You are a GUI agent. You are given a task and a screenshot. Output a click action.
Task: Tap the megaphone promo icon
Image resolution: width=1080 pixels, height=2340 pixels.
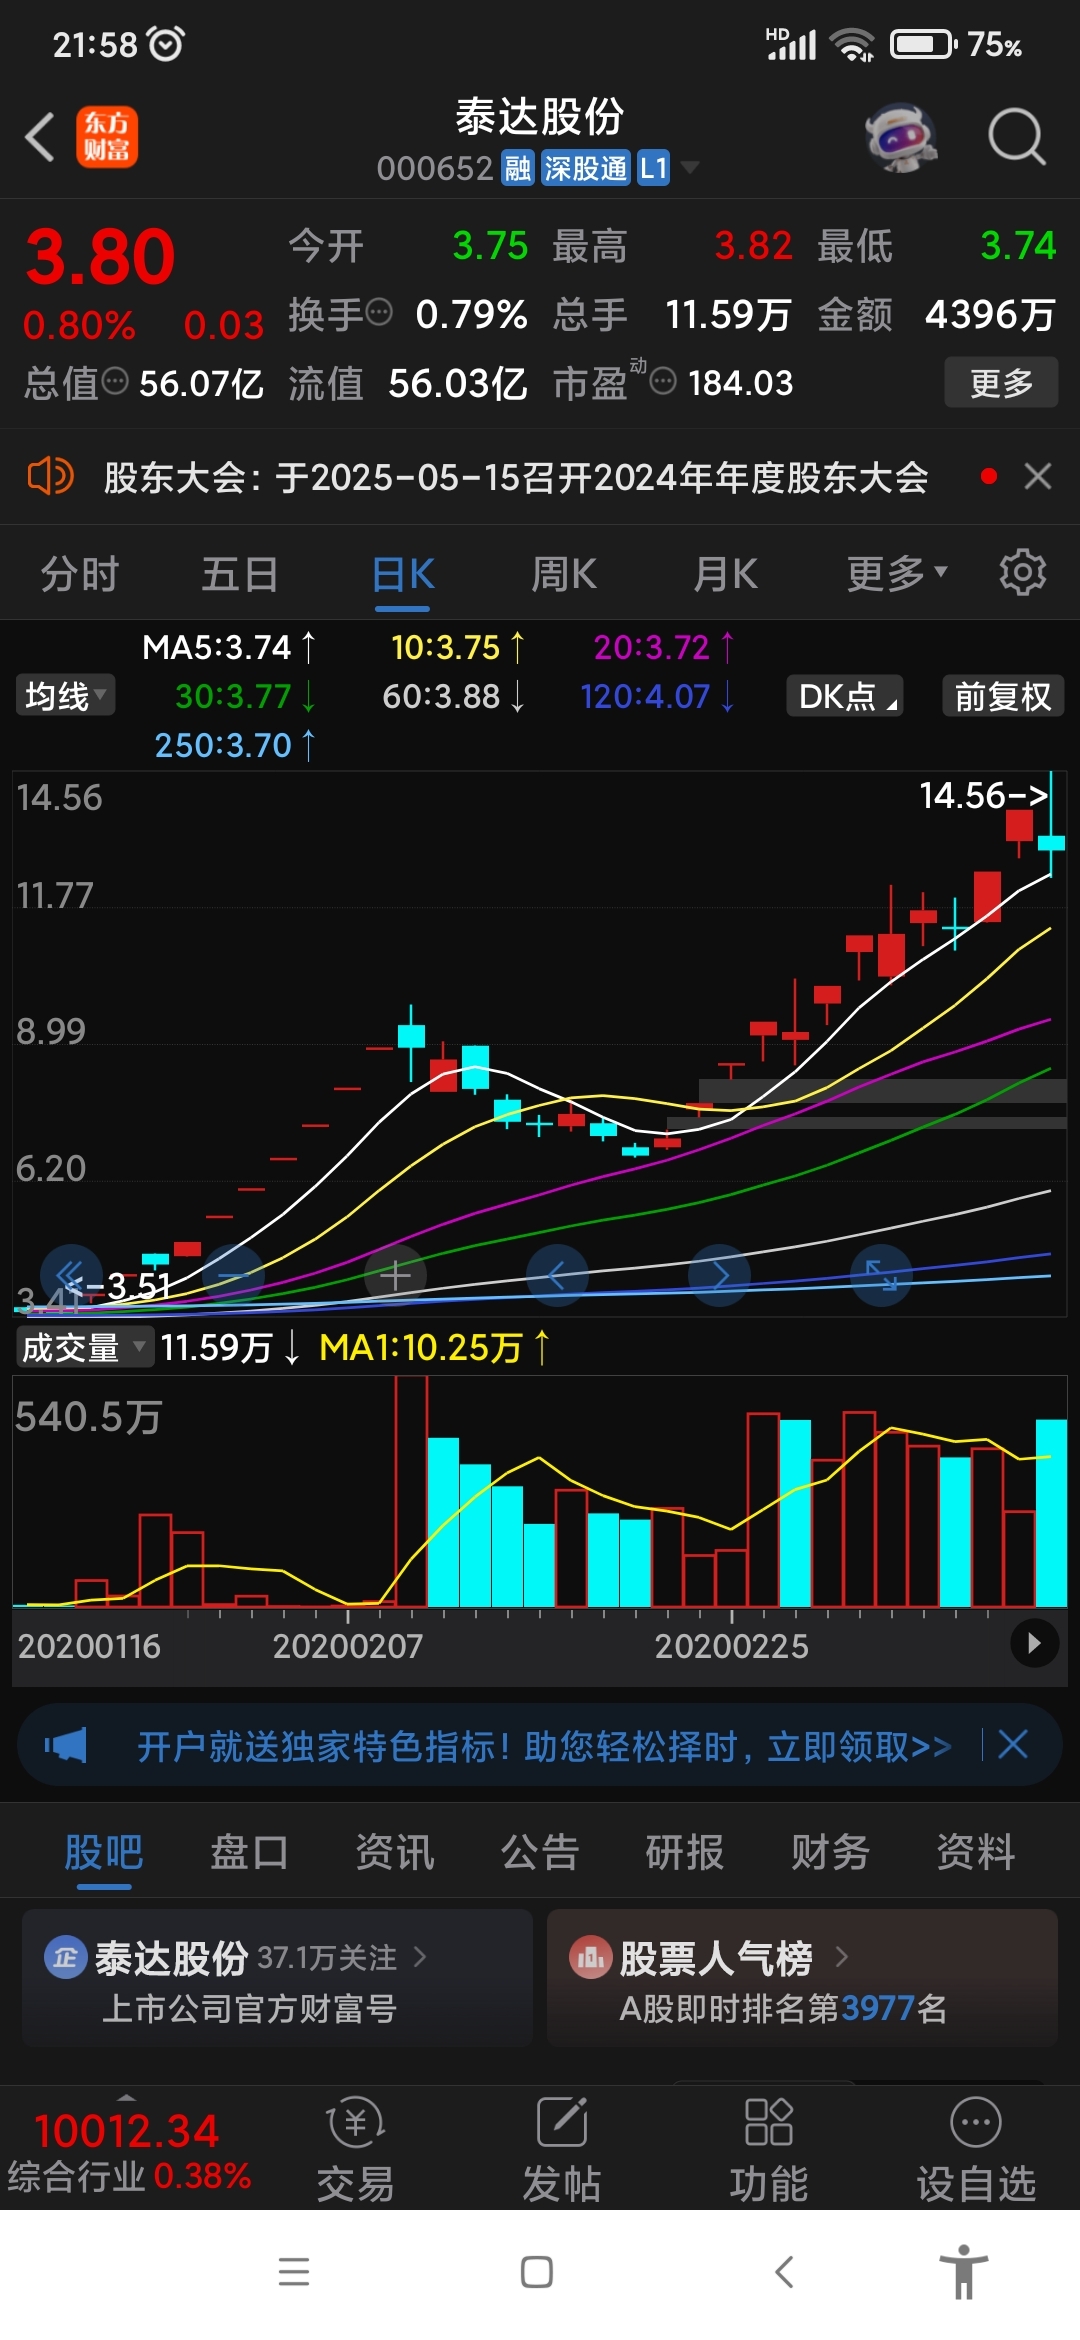tap(66, 1746)
